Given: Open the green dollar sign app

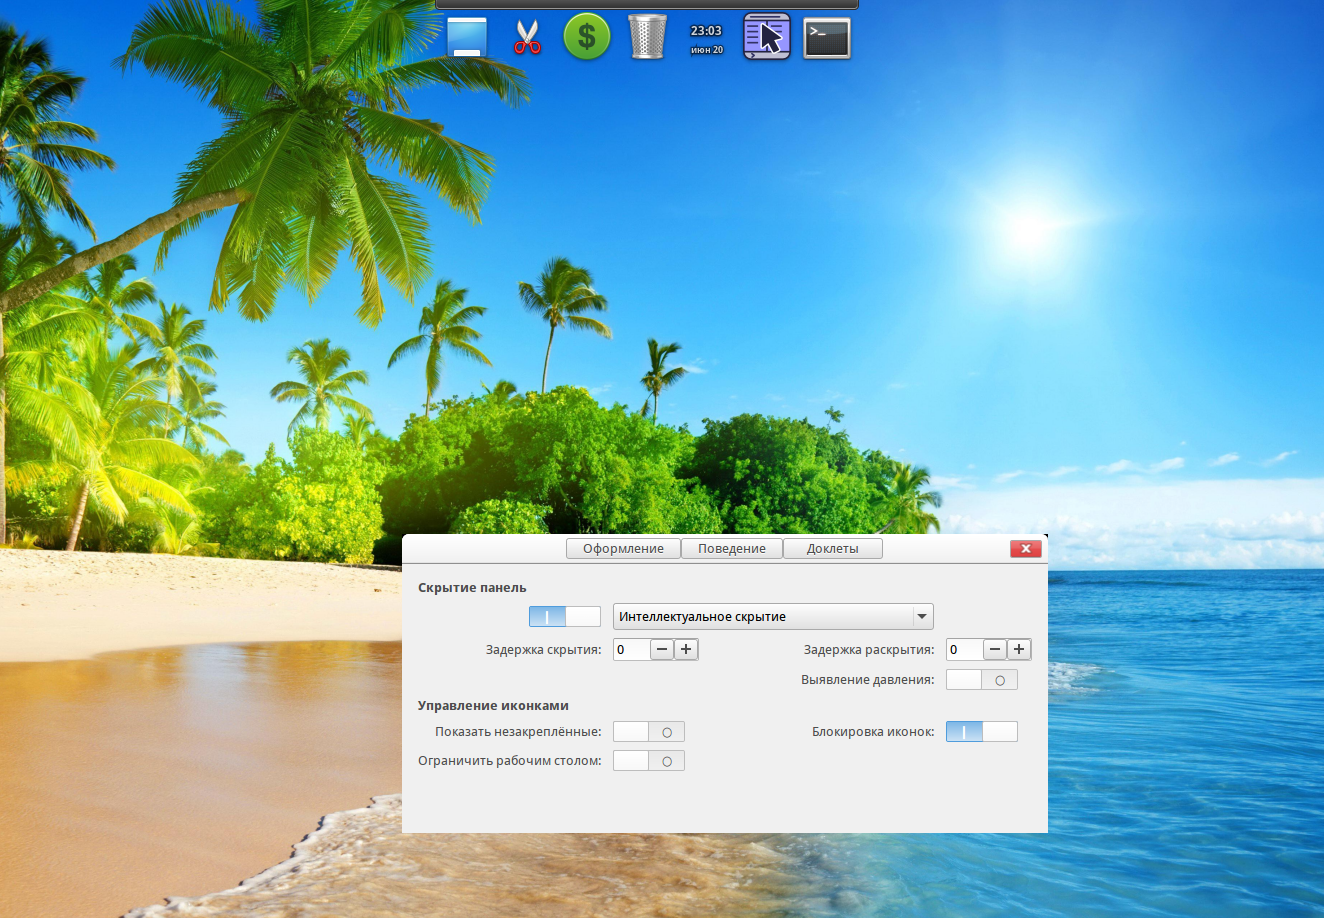Looking at the screenshot, I should [587, 37].
